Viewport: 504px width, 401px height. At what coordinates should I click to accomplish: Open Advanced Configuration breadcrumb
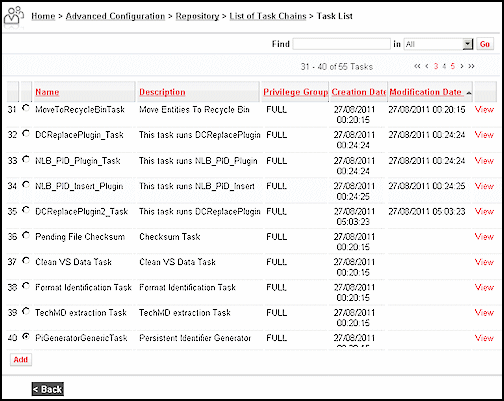(115, 16)
